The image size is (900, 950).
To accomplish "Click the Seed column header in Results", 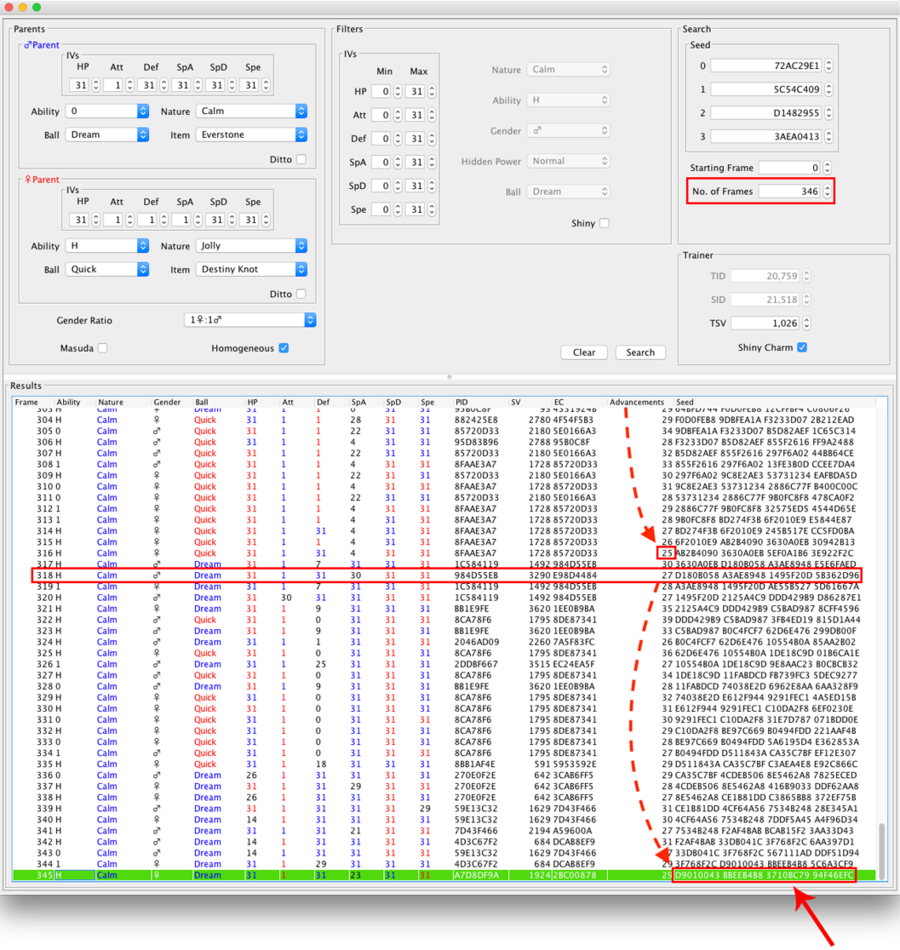I will (685, 402).
